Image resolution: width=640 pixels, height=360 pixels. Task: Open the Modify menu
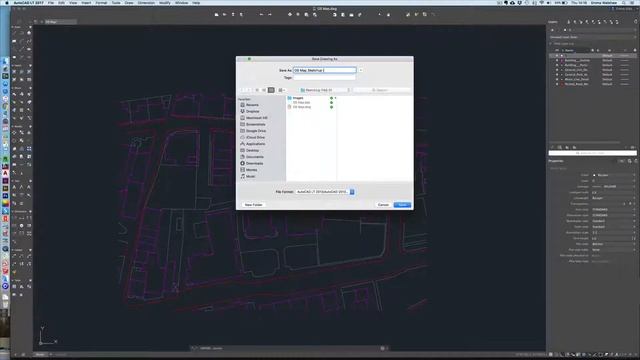click(x=164, y=3)
